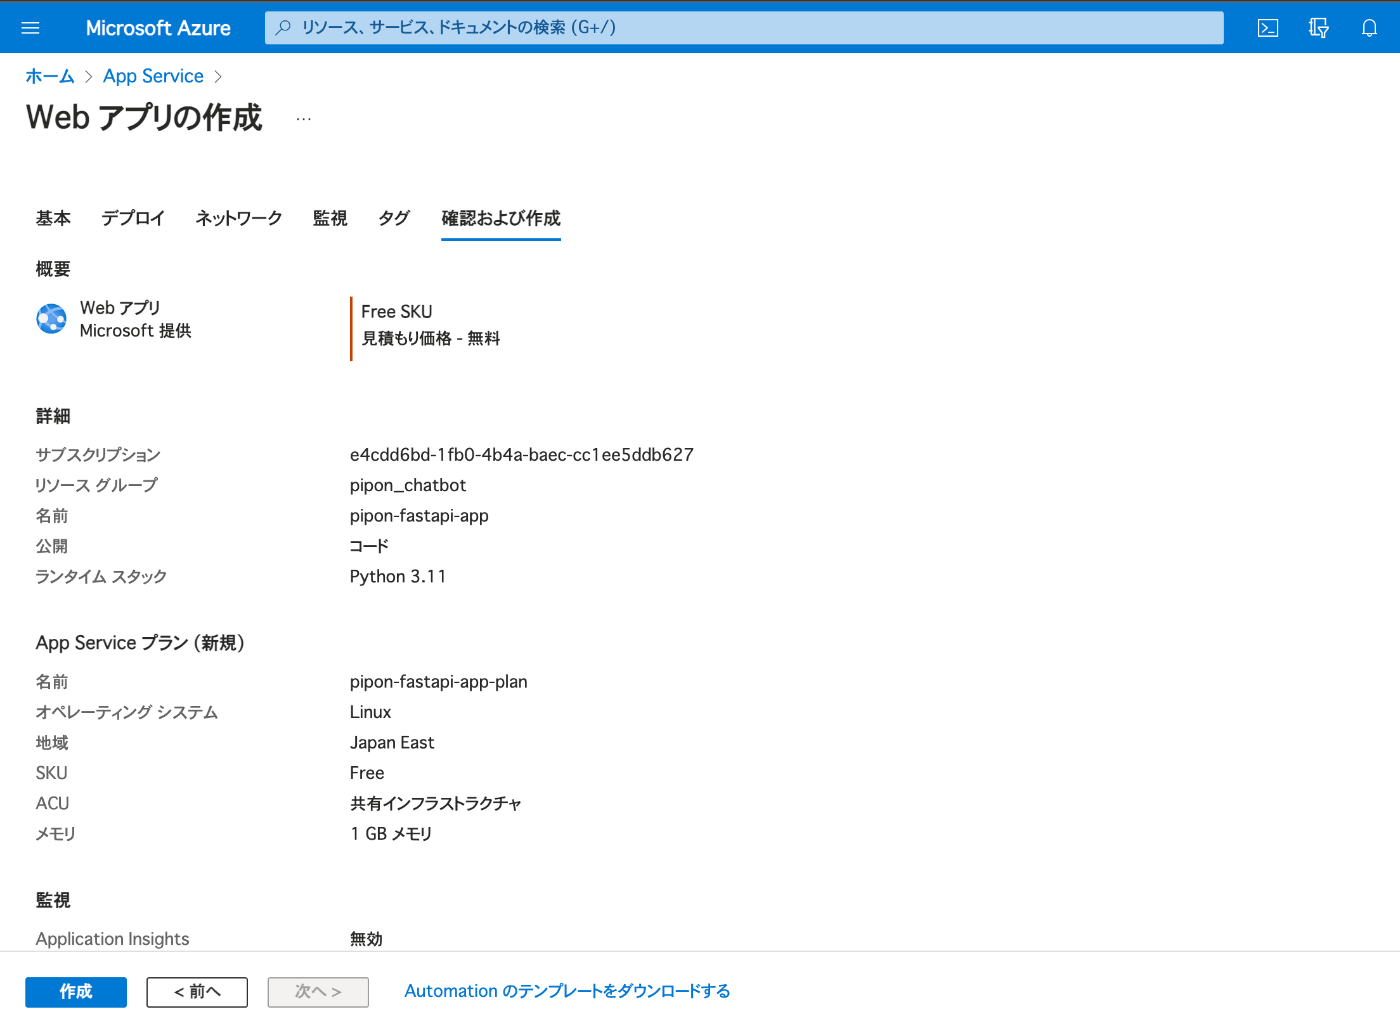Click the コード publish value
The height and width of the screenshot is (1033, 1400).
(369, 546)
